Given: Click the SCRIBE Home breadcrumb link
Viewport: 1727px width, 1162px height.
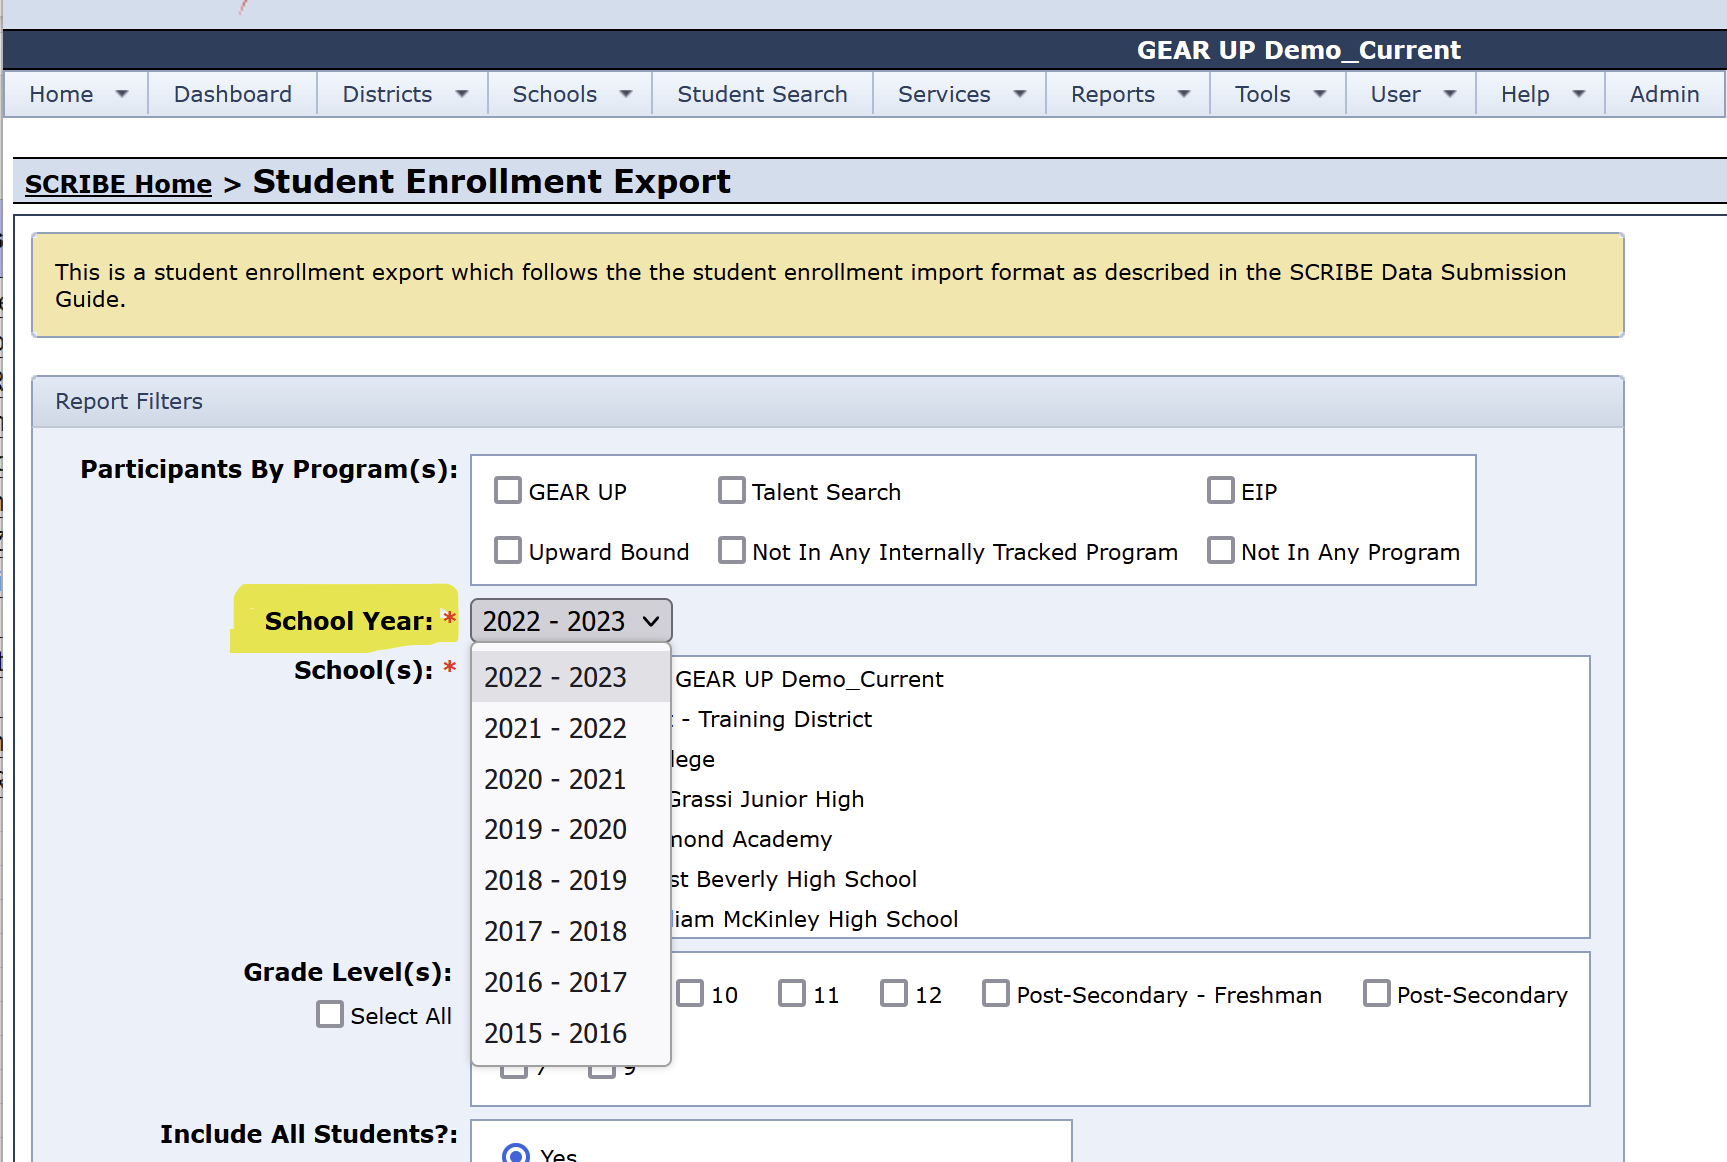Looking at the screenshot, I should 118,184.
